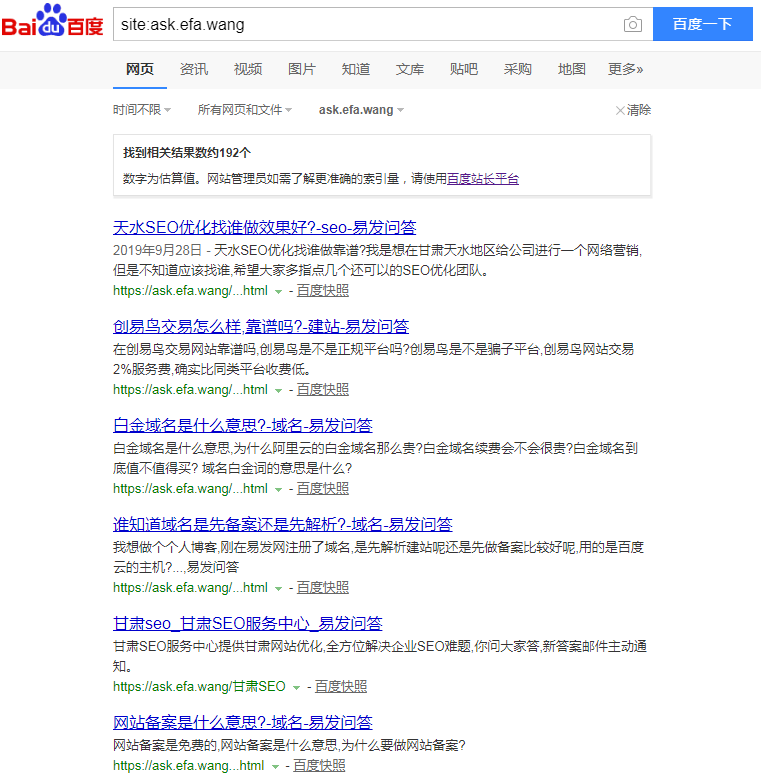761x775 pixels.
Task: Switch to the 资讯 tab
Action: [x=194, y=69]
